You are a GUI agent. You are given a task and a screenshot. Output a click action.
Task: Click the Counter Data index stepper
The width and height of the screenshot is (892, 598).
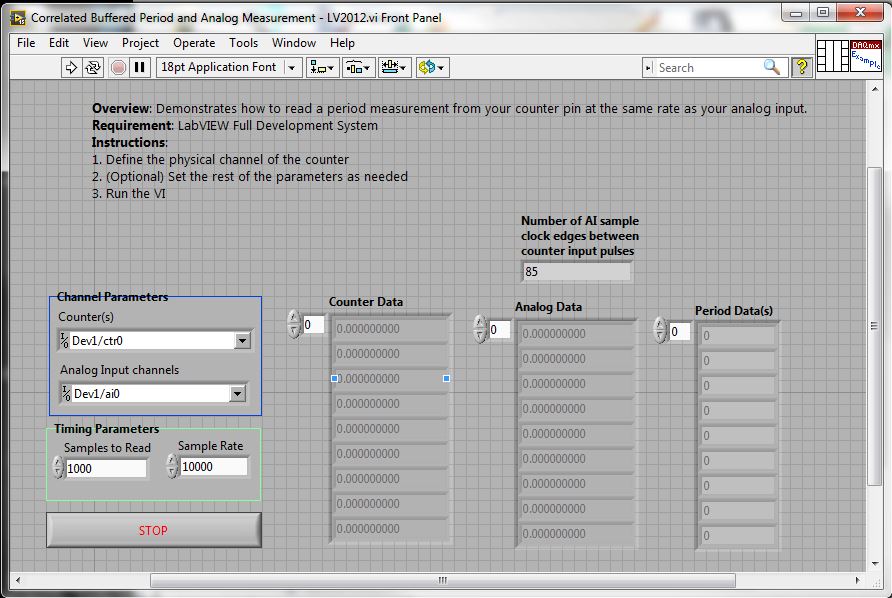294,324
